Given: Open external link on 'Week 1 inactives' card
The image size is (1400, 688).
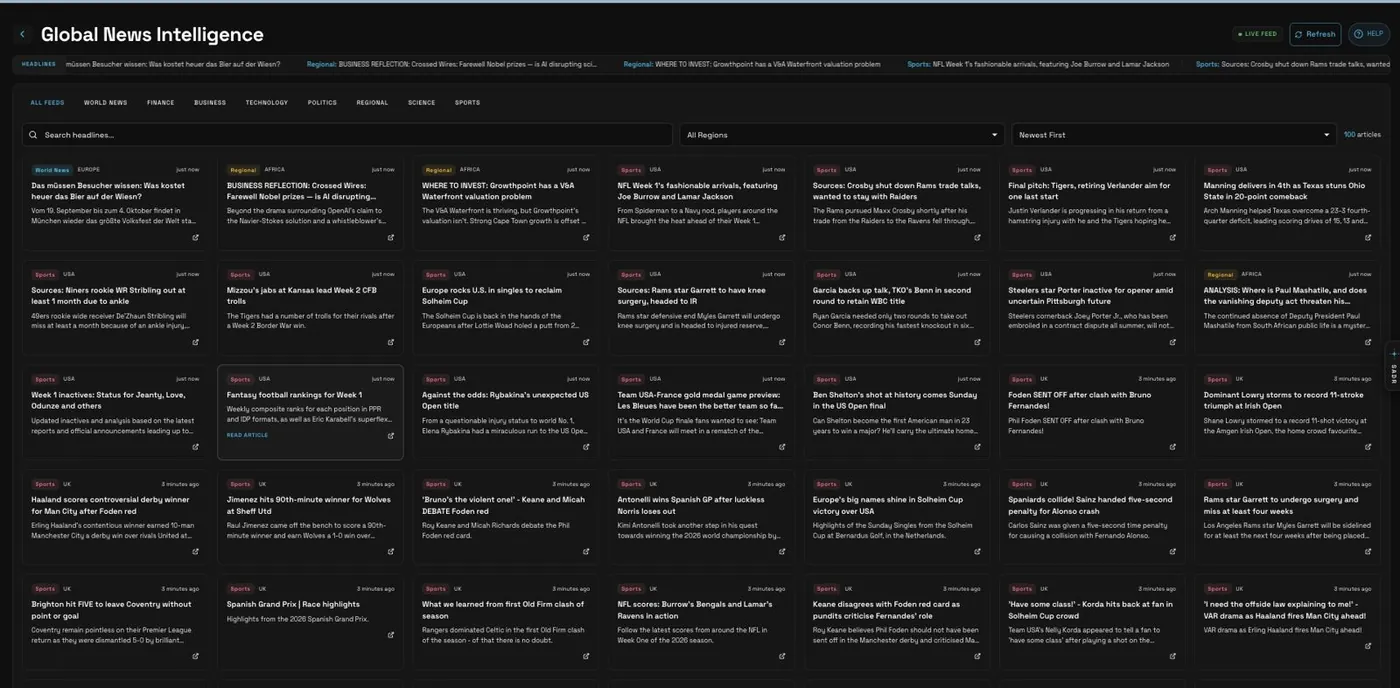Looking at the screenshot, I should pyautogui.click(x=195, y=447).
